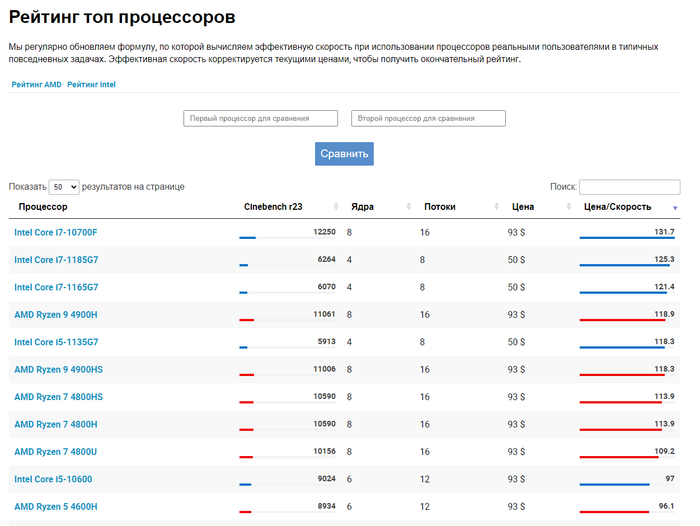700x526 pixels.
Task: Click descending arrow by Цена/Скорость header
Action: pyautogui.click(x=675, y=208)
